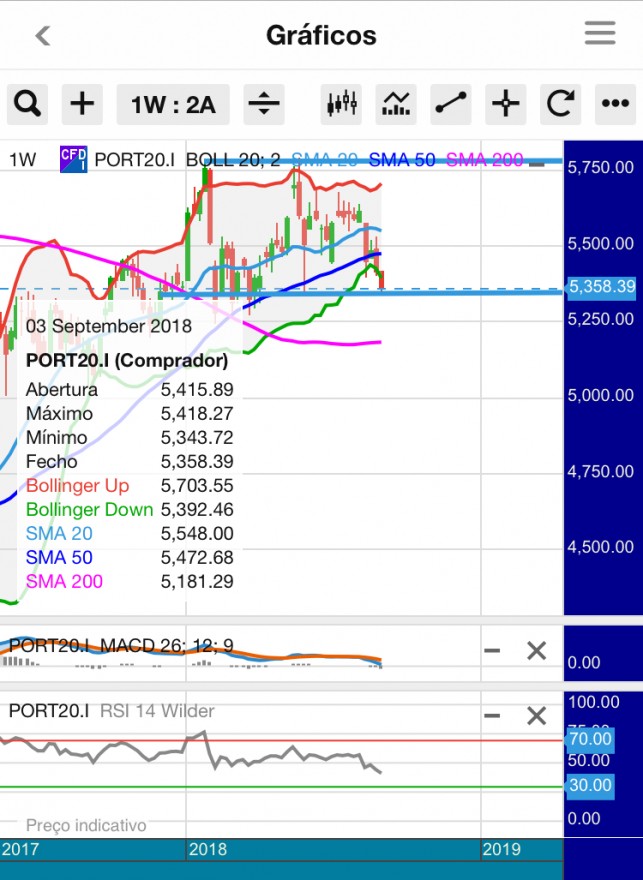The height and width of the screenshot is (880, 643).
Task: Tap the 1W interval label on chart
Action: [22, 160]
